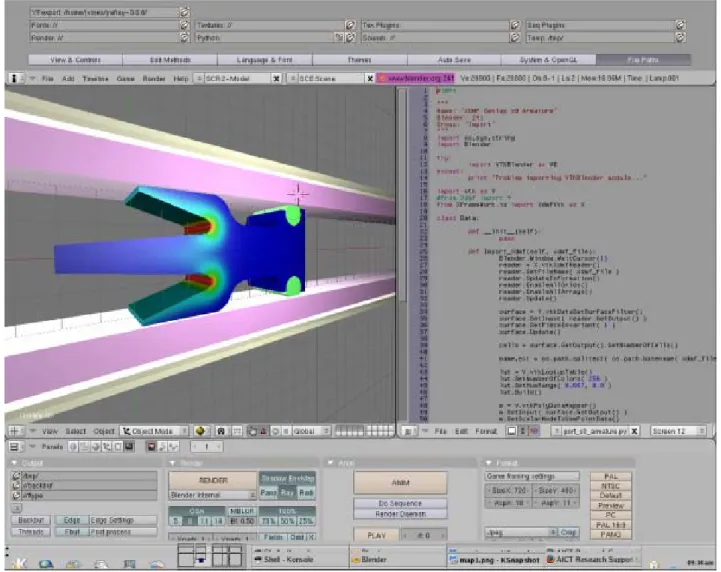The width and height of the screenshot is (721, 572).
Task: Select the rotate manipulator circle icon
Action: click(275, 431)
